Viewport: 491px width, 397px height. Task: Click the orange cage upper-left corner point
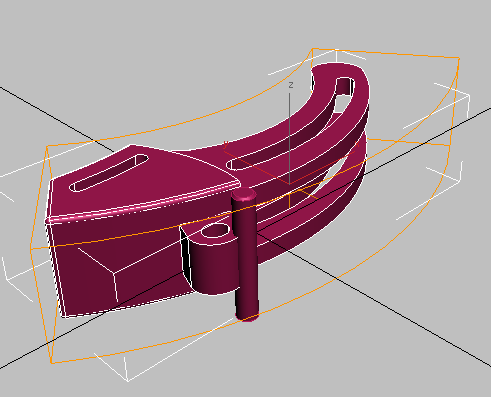47,146
